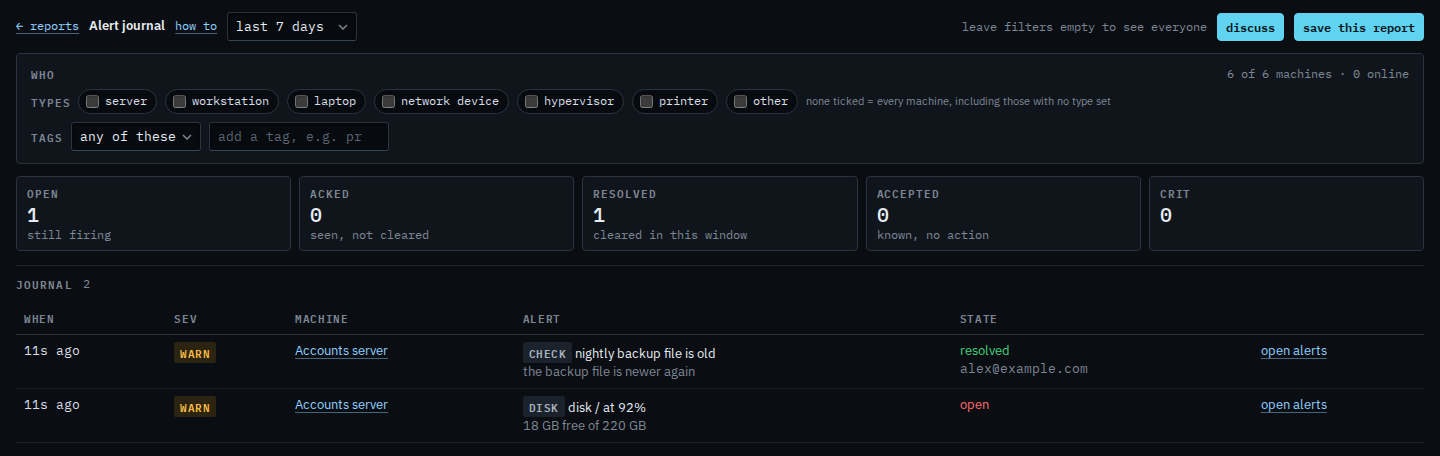Click the WARN badge in backup row
1440x456 pixels.
[x=195, y=353]
